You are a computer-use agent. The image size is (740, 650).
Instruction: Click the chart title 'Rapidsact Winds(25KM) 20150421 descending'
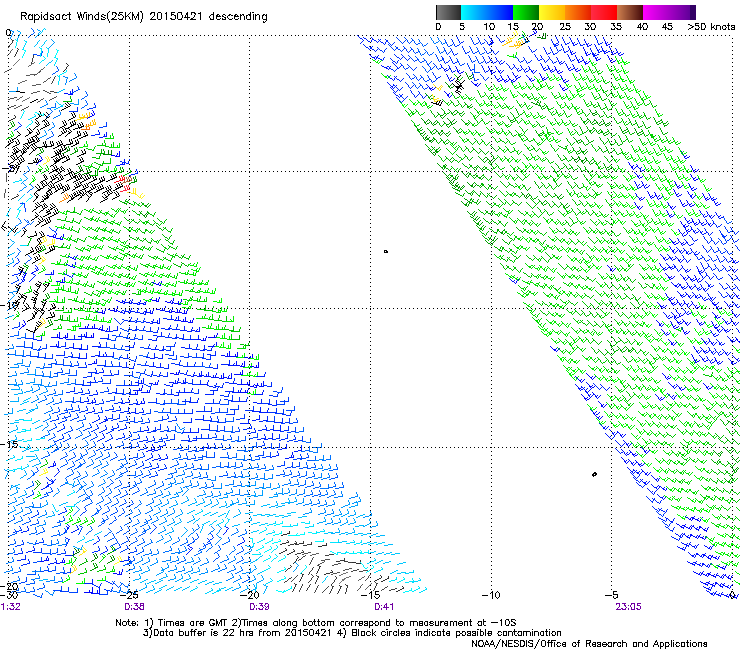[x=143, y=17]
